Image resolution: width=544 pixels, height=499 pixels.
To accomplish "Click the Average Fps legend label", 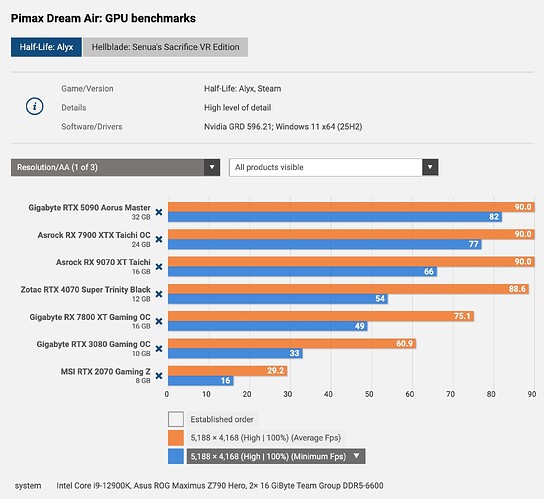I will tap(265, 438).
